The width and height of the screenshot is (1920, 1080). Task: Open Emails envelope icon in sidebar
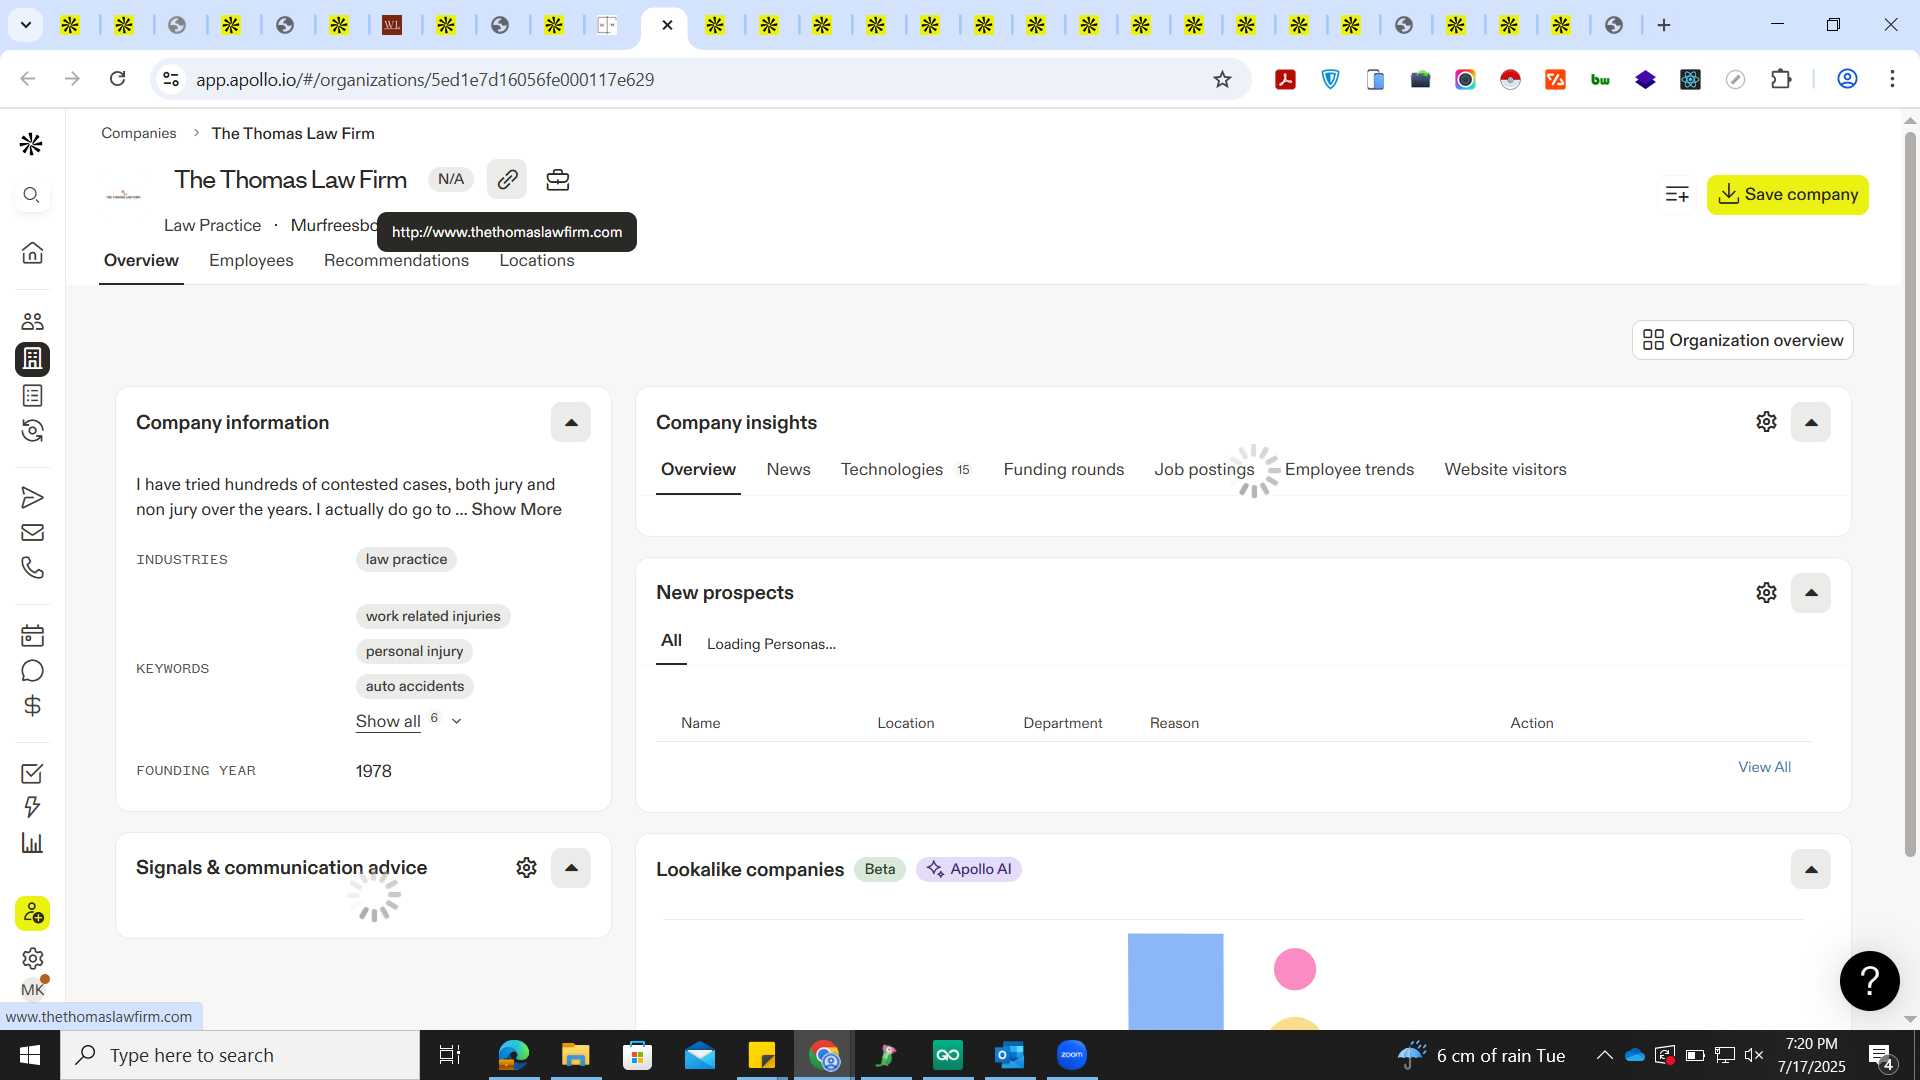pos(32,532)
